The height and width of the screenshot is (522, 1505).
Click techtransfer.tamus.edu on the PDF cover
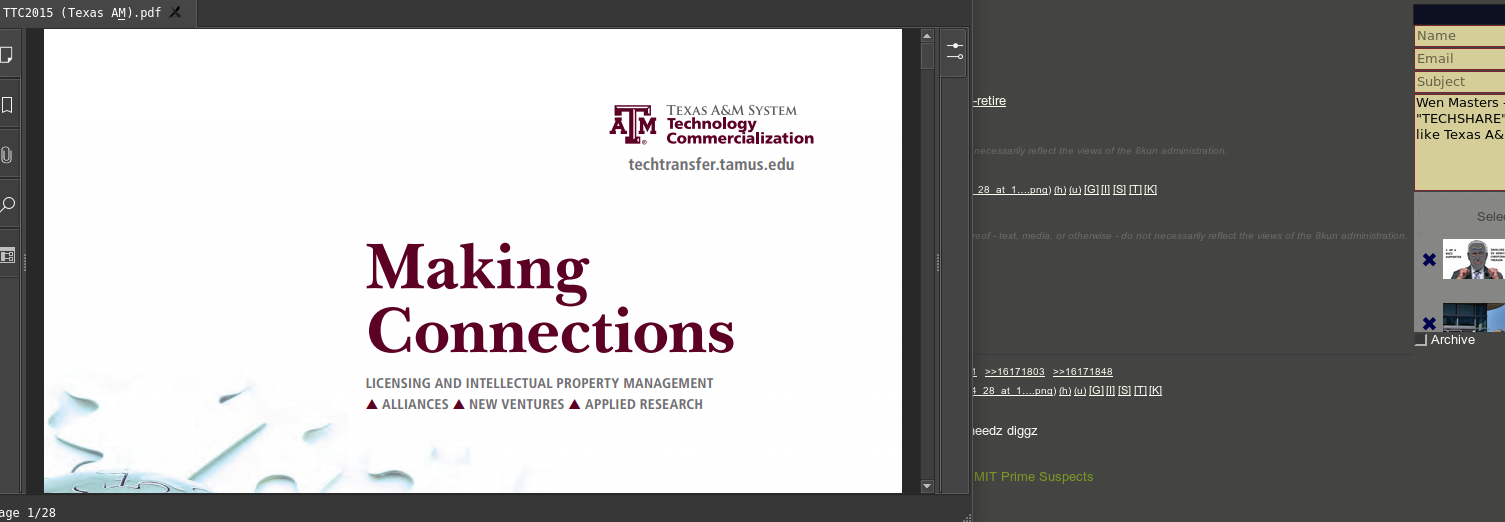coord(711,164)
